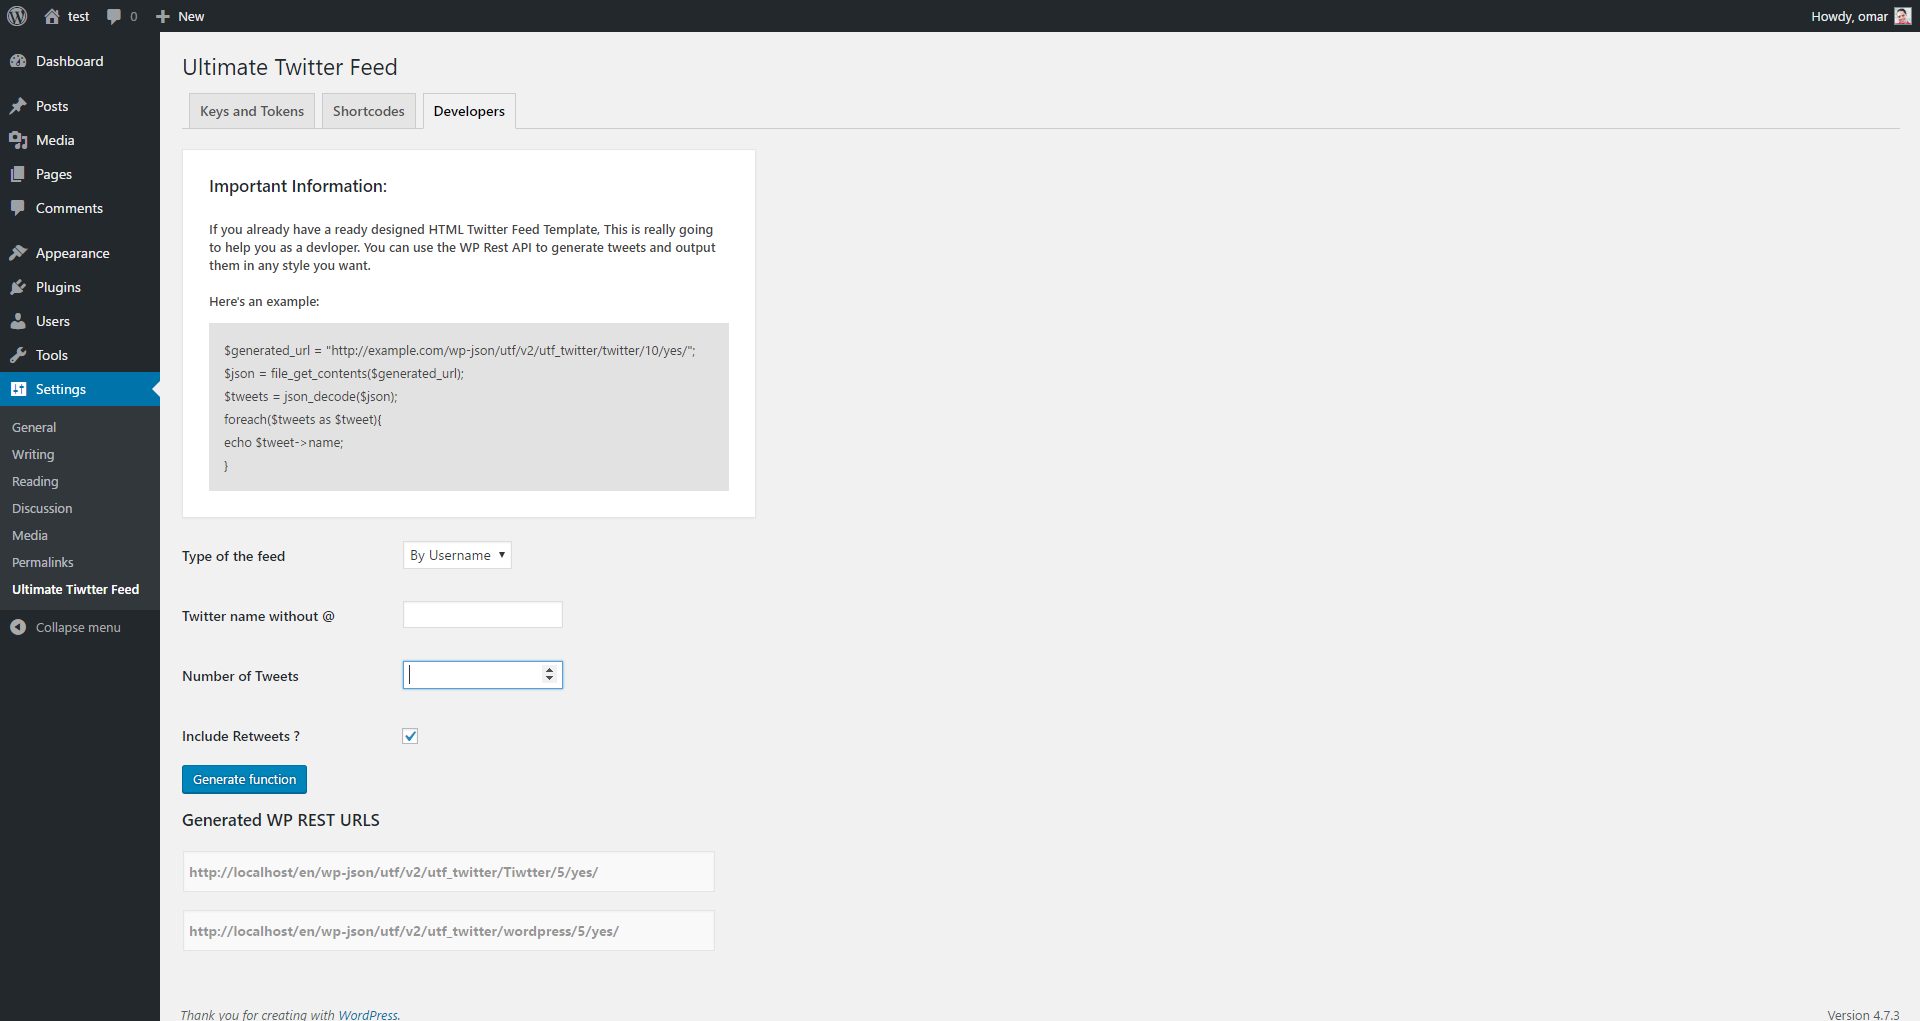Select the generated wordpress REST URL field

pos(448,931)
